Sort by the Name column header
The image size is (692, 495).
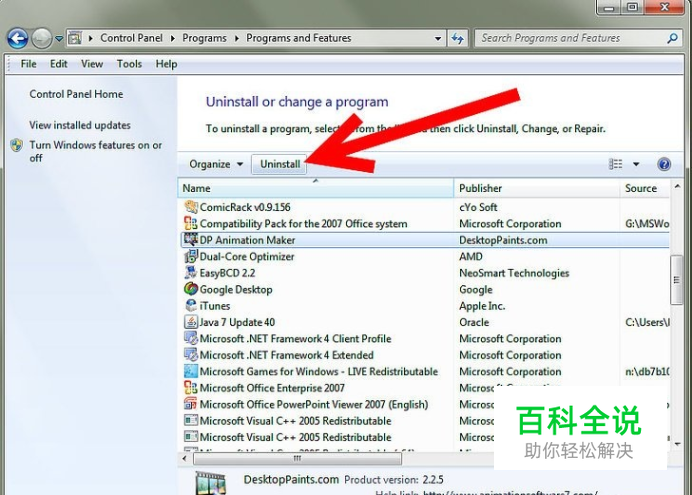click(316, 188)
